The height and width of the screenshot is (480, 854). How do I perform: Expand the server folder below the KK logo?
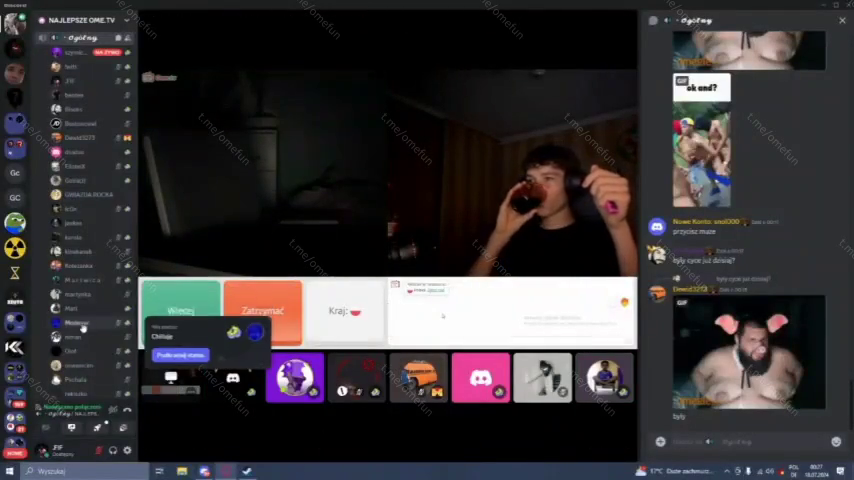(x=15, y=373)
